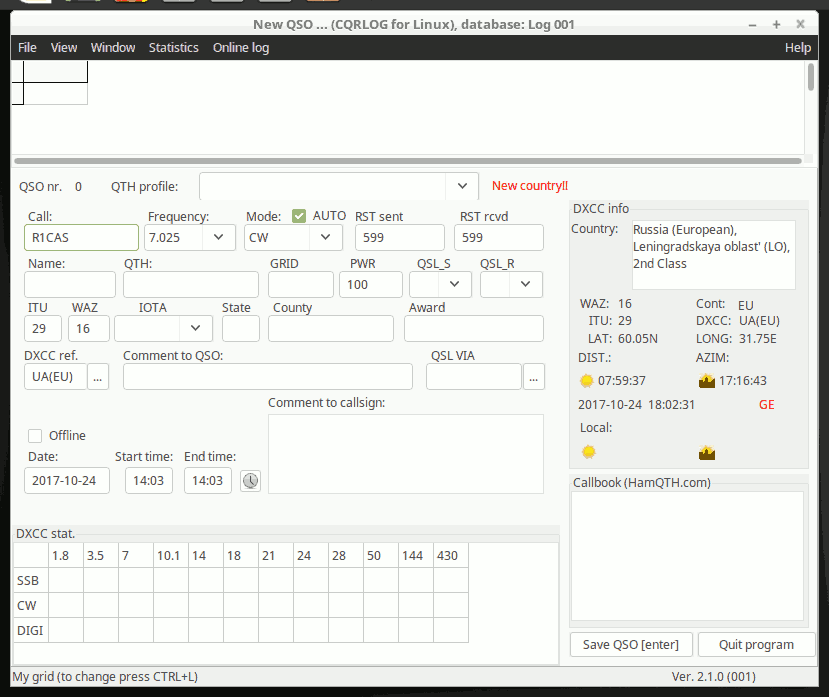
Task: Open the QSL_S dropdown
Action: (x=455, y=284)
